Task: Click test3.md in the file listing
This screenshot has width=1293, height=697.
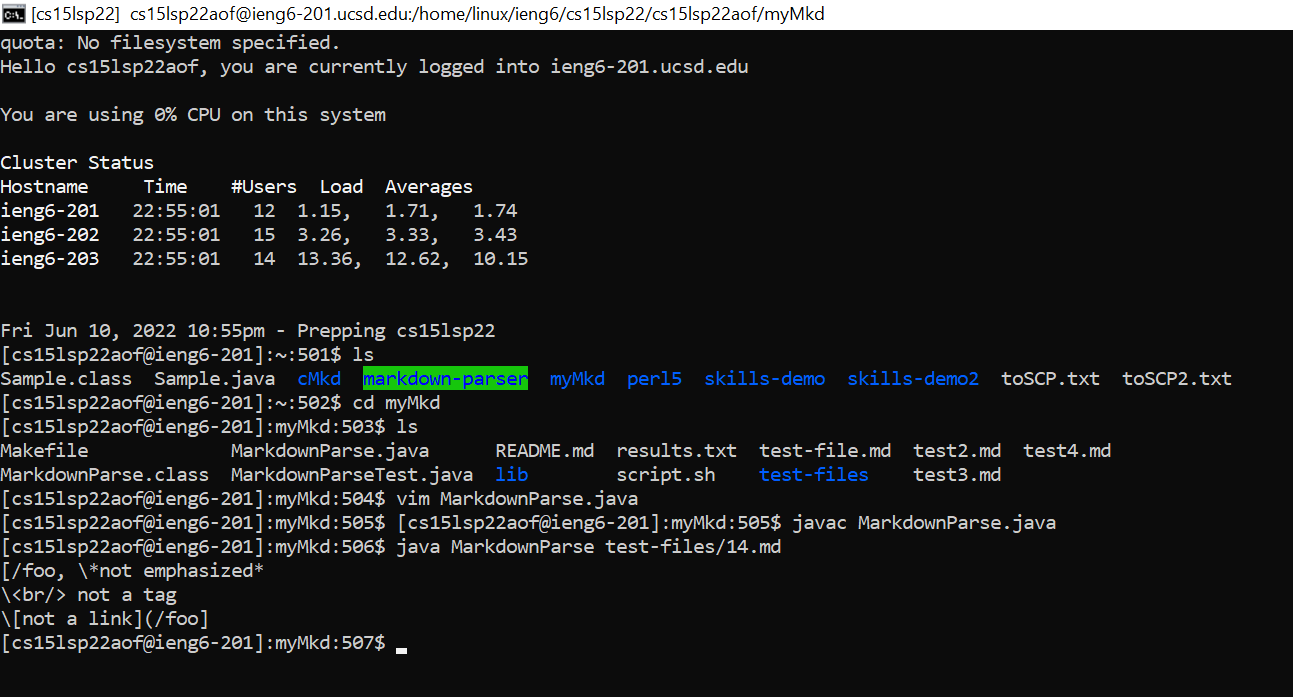Action: pyautogui.click(x=957, y=475)
